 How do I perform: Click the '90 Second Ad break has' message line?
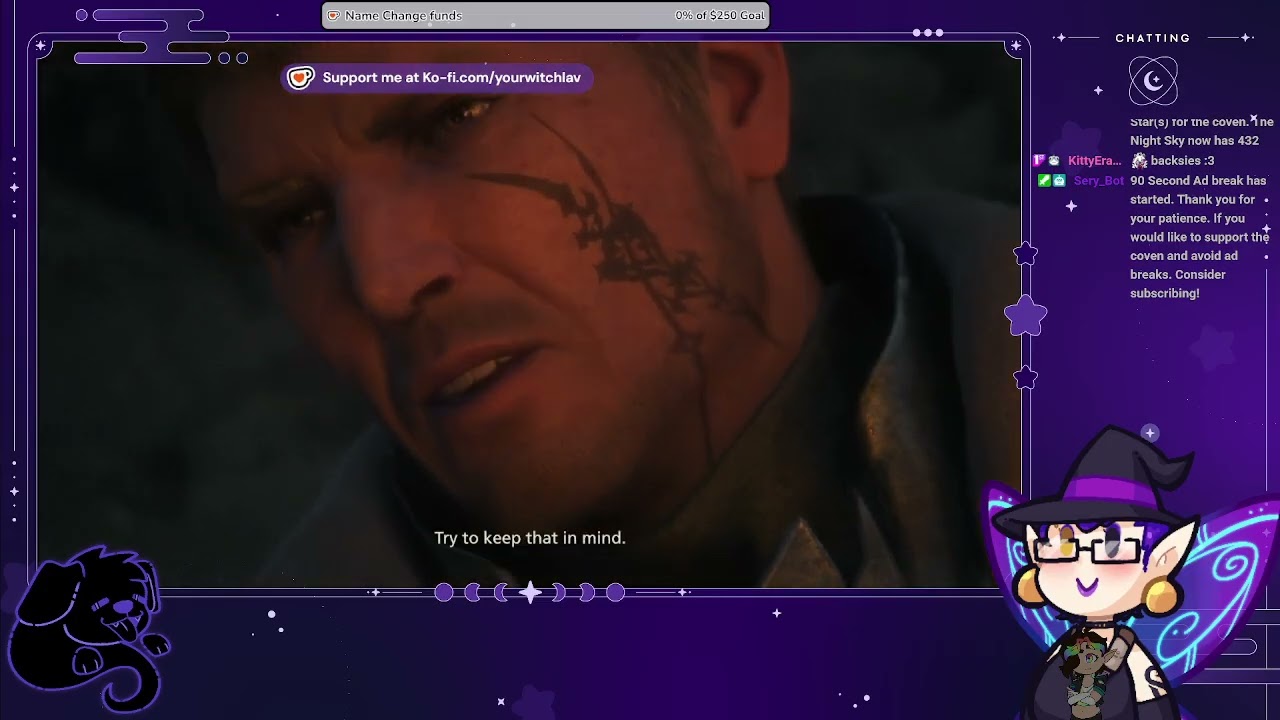point(1198,181)
